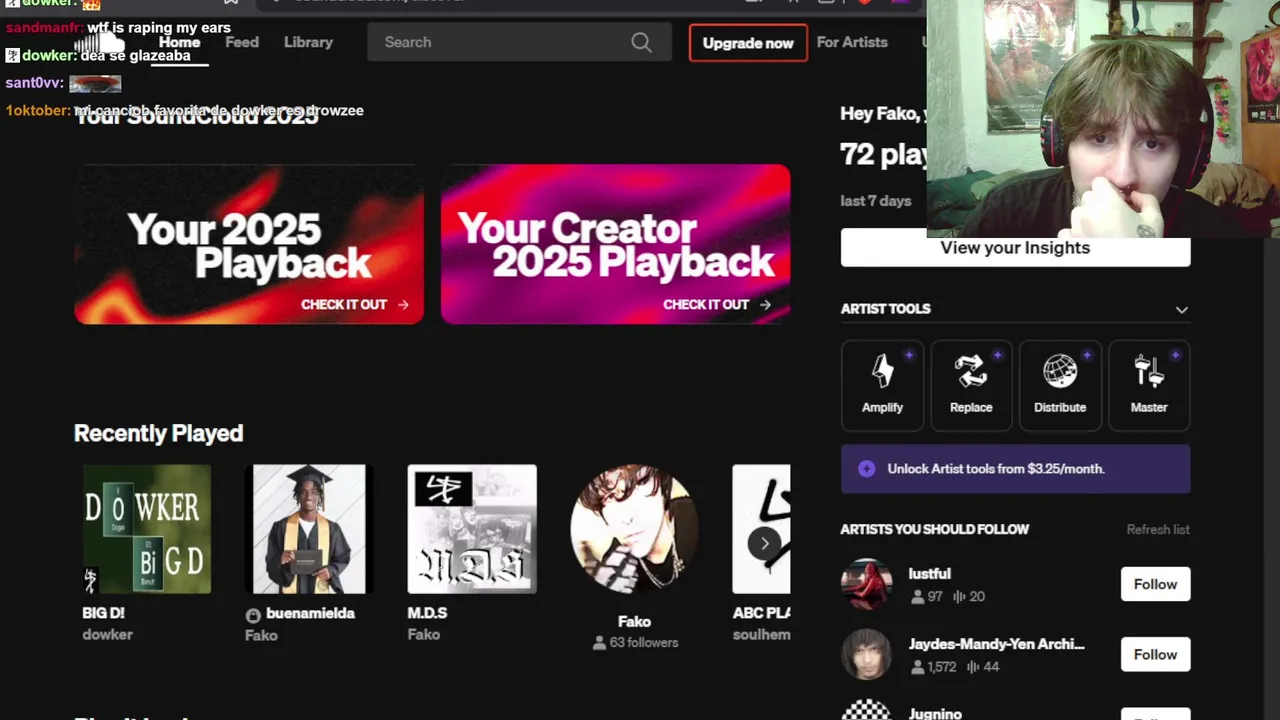Viewport: 1280px width, 720px height.
Task: Click the buenamielda track title
Action: (310, 613)
